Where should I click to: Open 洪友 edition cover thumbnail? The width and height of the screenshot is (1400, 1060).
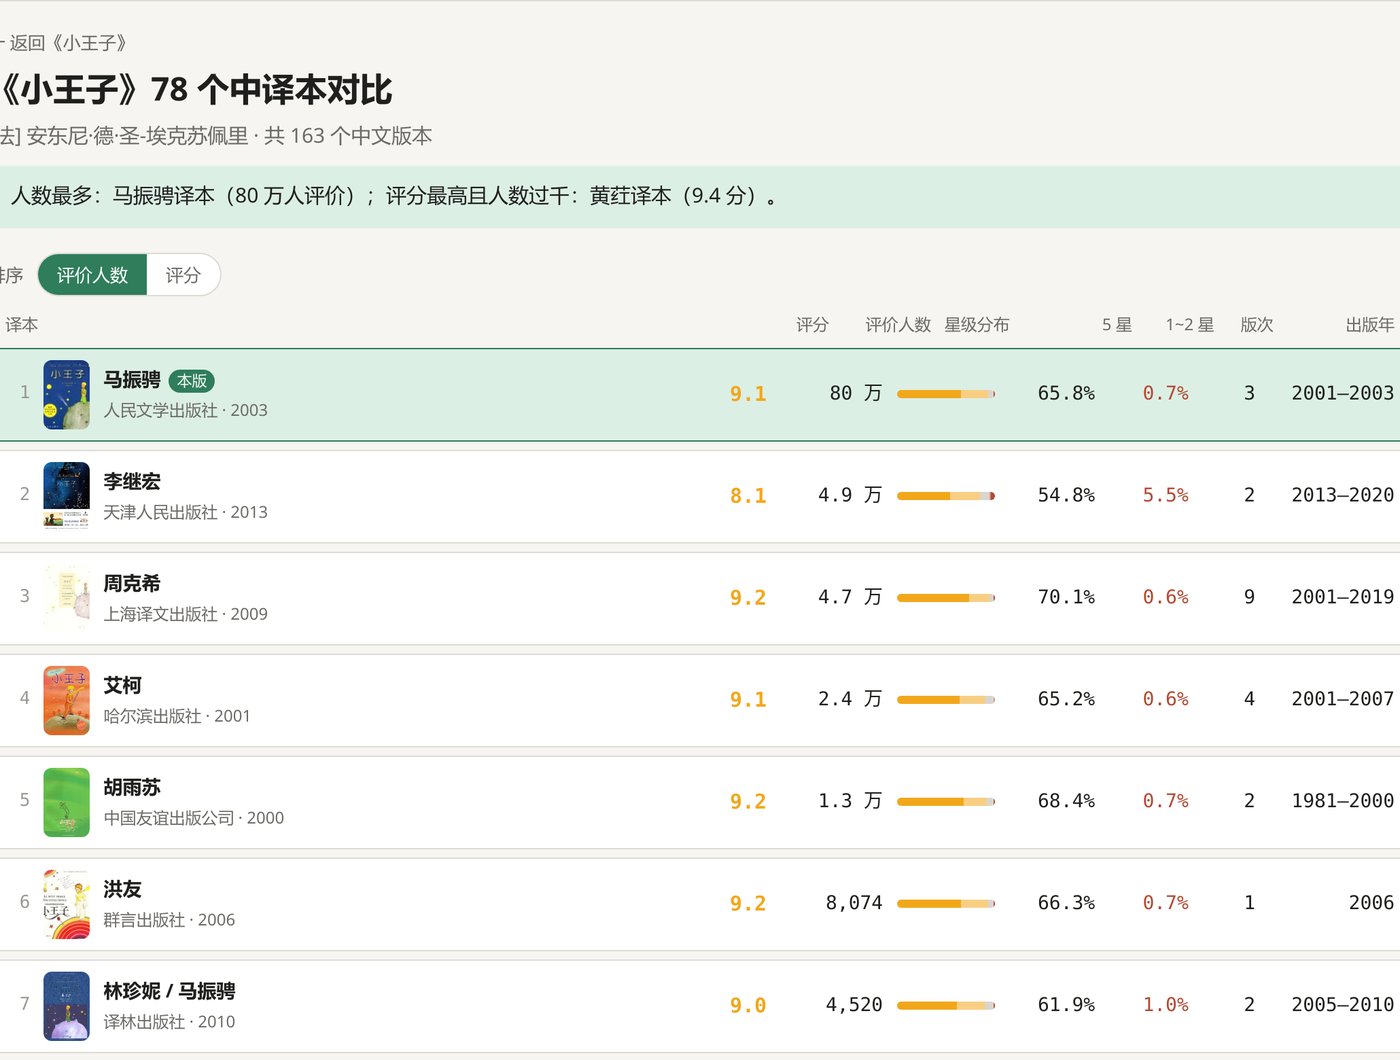pos(67,904)
